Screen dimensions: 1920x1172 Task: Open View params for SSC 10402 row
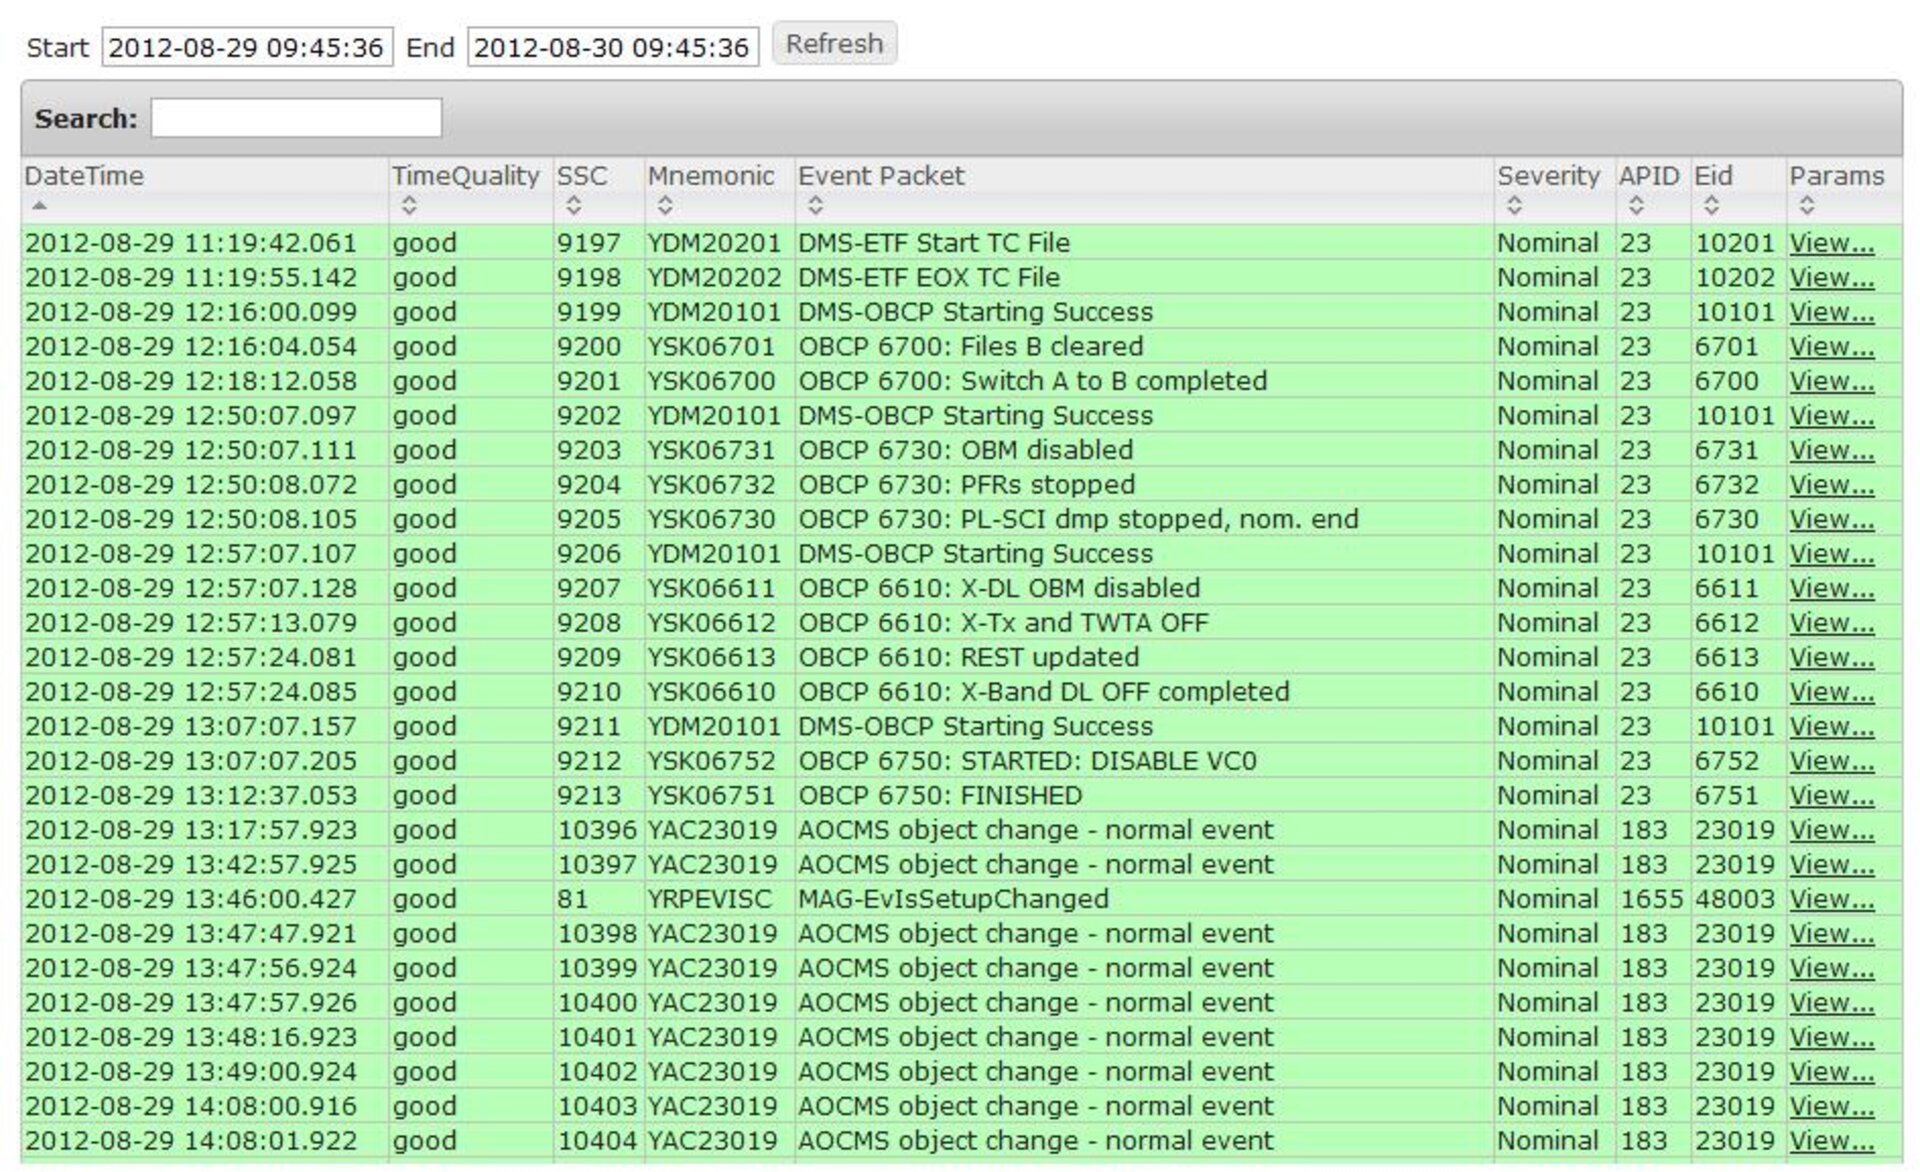click(1831, 1071)
